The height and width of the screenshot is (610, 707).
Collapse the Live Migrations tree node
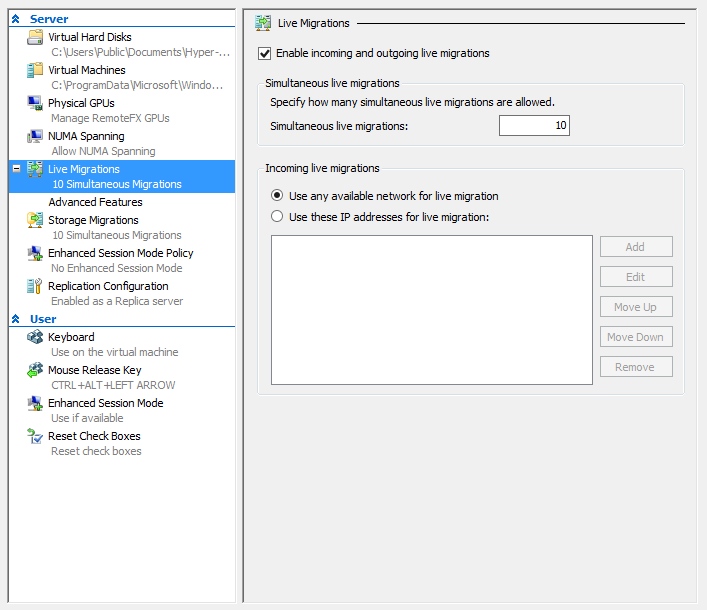pos(16,170)
